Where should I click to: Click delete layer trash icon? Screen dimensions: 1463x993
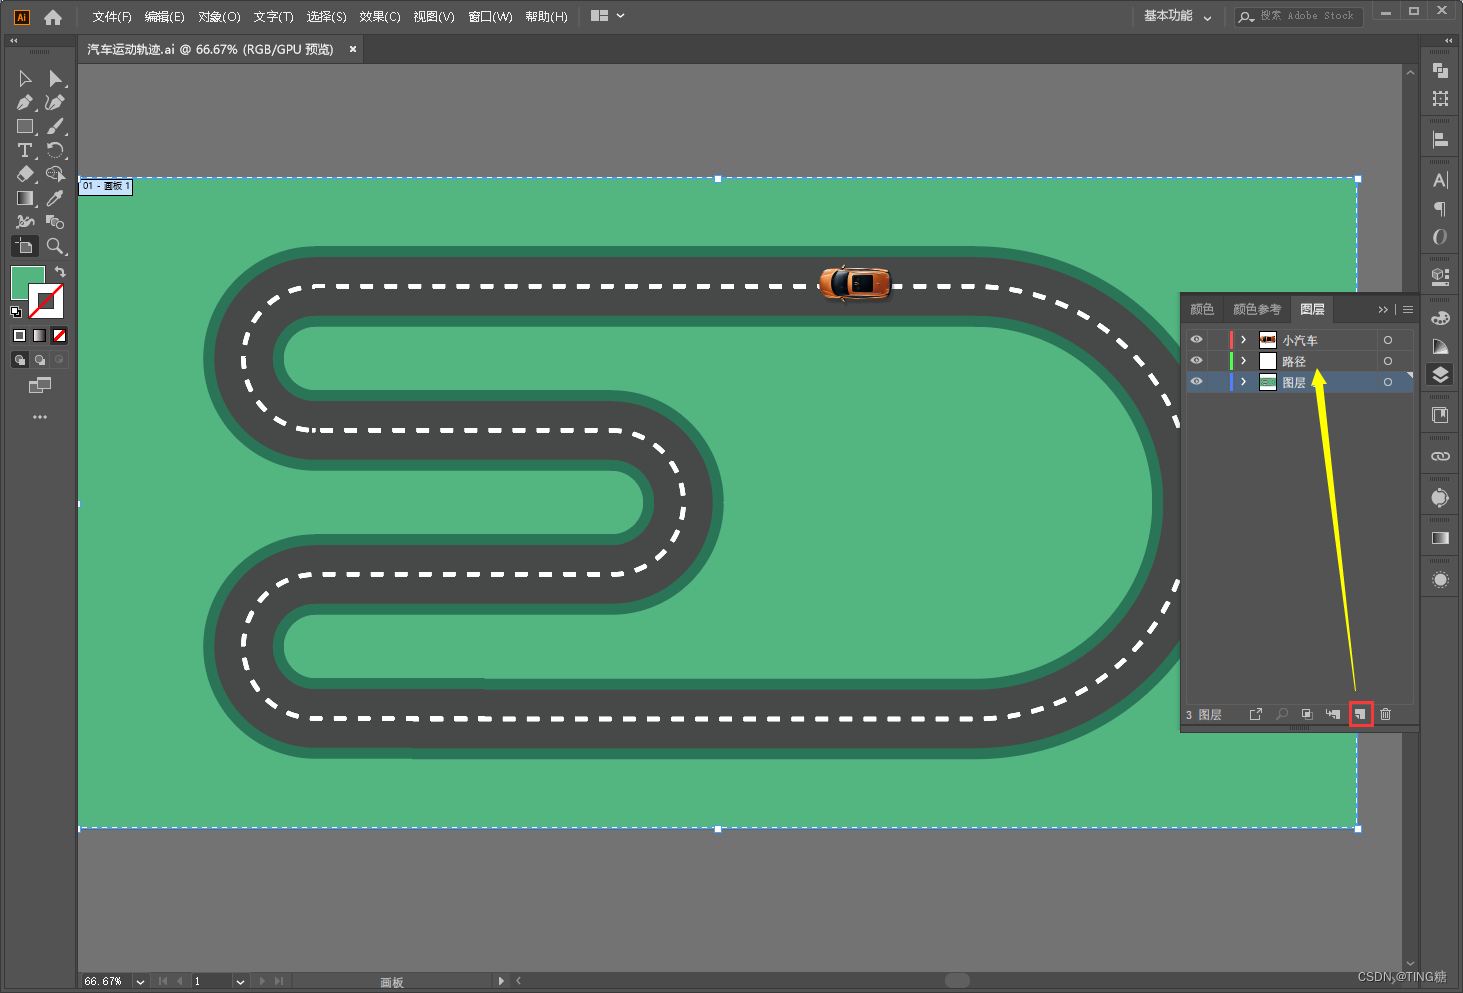point(1385,714)
